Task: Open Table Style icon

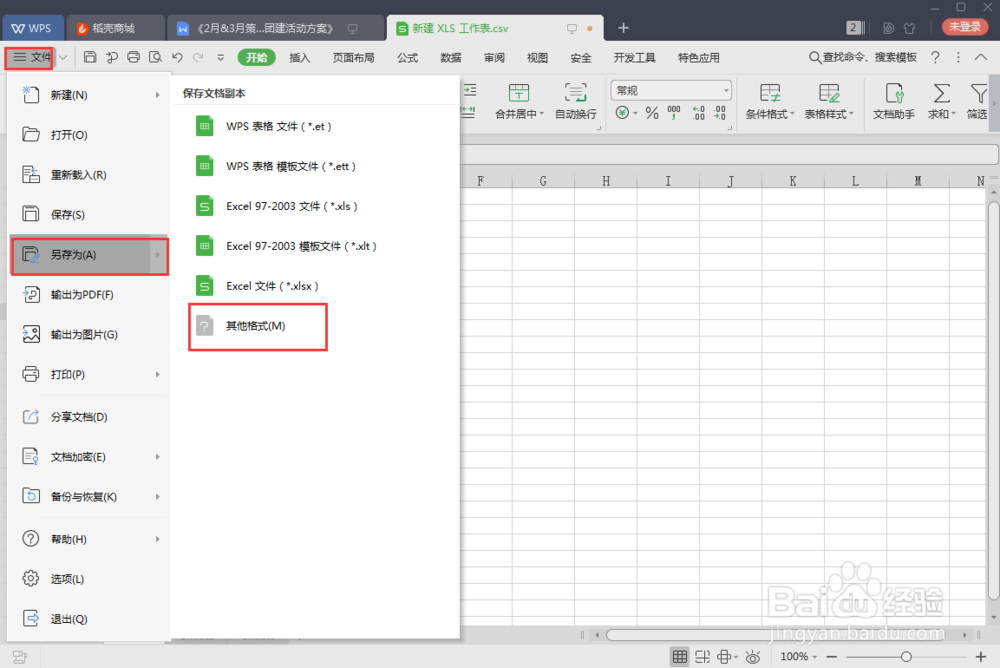Action: click(x=828, y=94)
